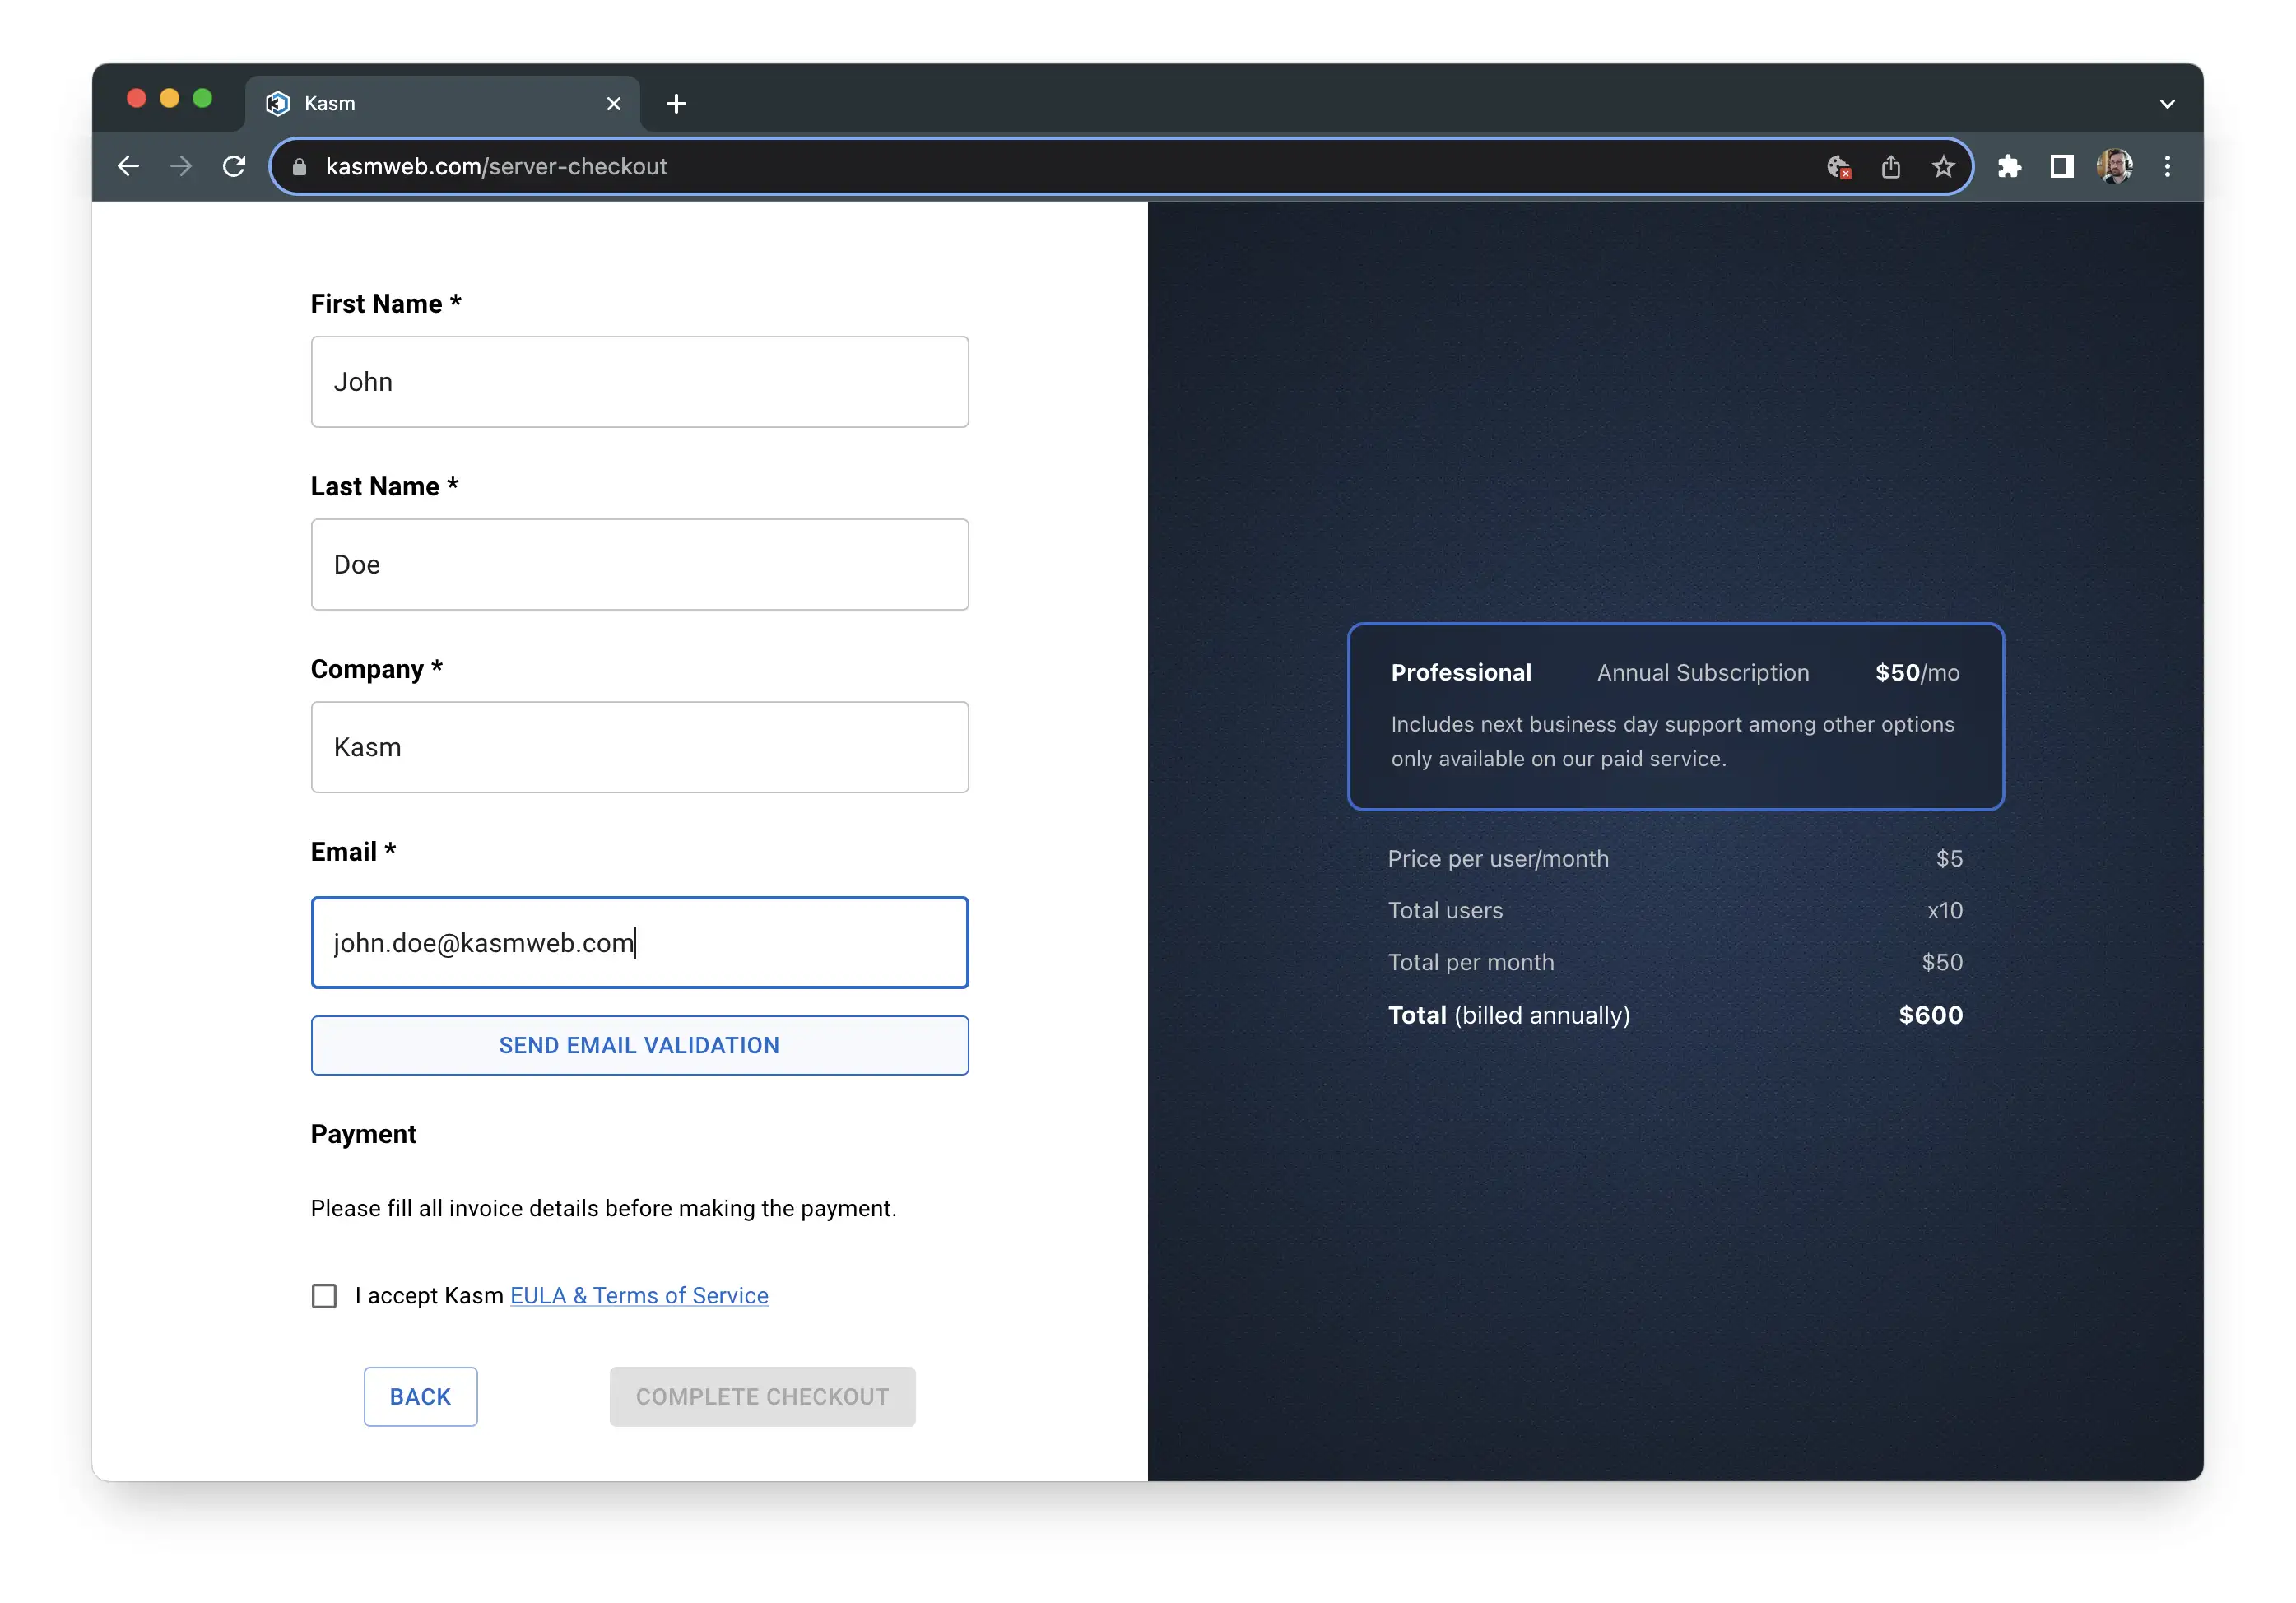Open the profile avatar menu

(2114, 167)
